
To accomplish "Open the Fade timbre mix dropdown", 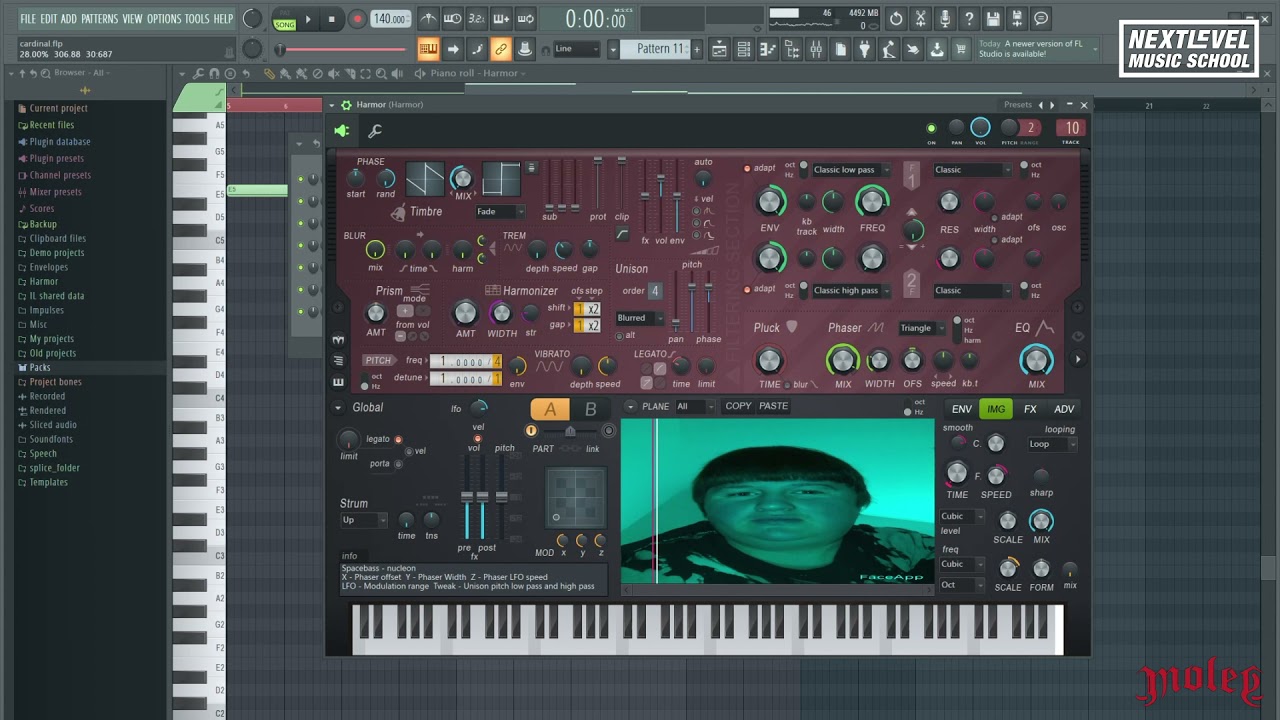I will click(500, 211).
